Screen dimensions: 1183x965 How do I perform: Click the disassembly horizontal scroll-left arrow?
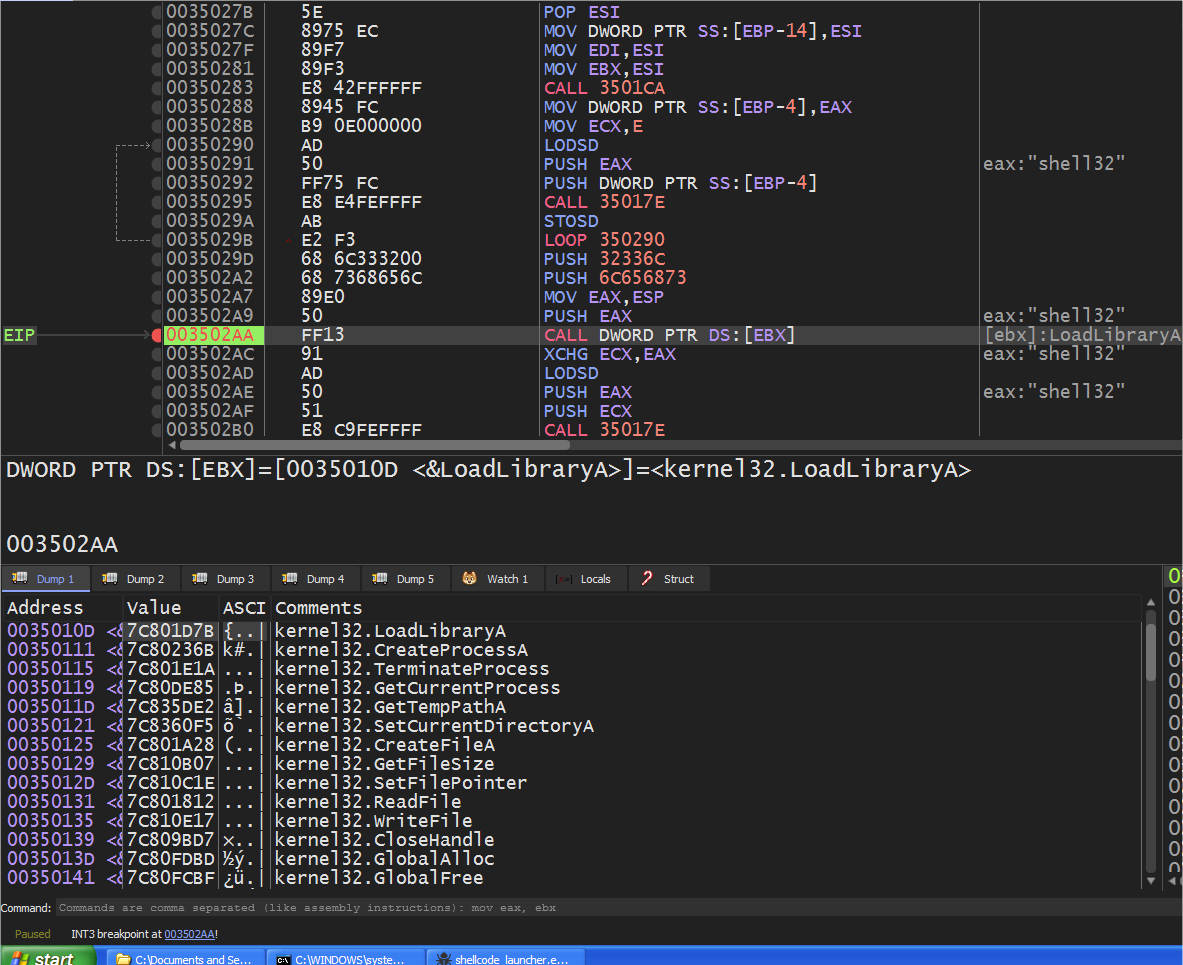tap(171, 445)
